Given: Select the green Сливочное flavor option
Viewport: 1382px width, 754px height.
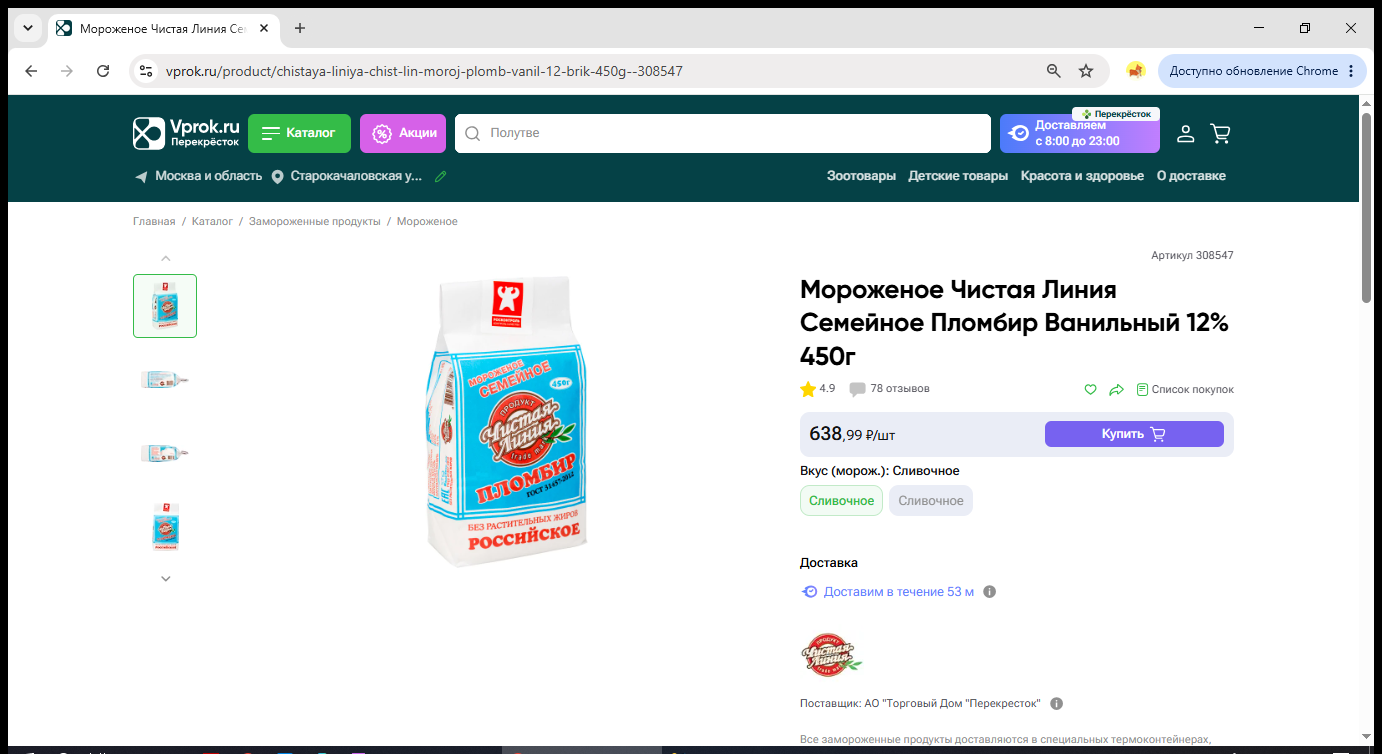Looking at the screenshot, I should (841, 501).
